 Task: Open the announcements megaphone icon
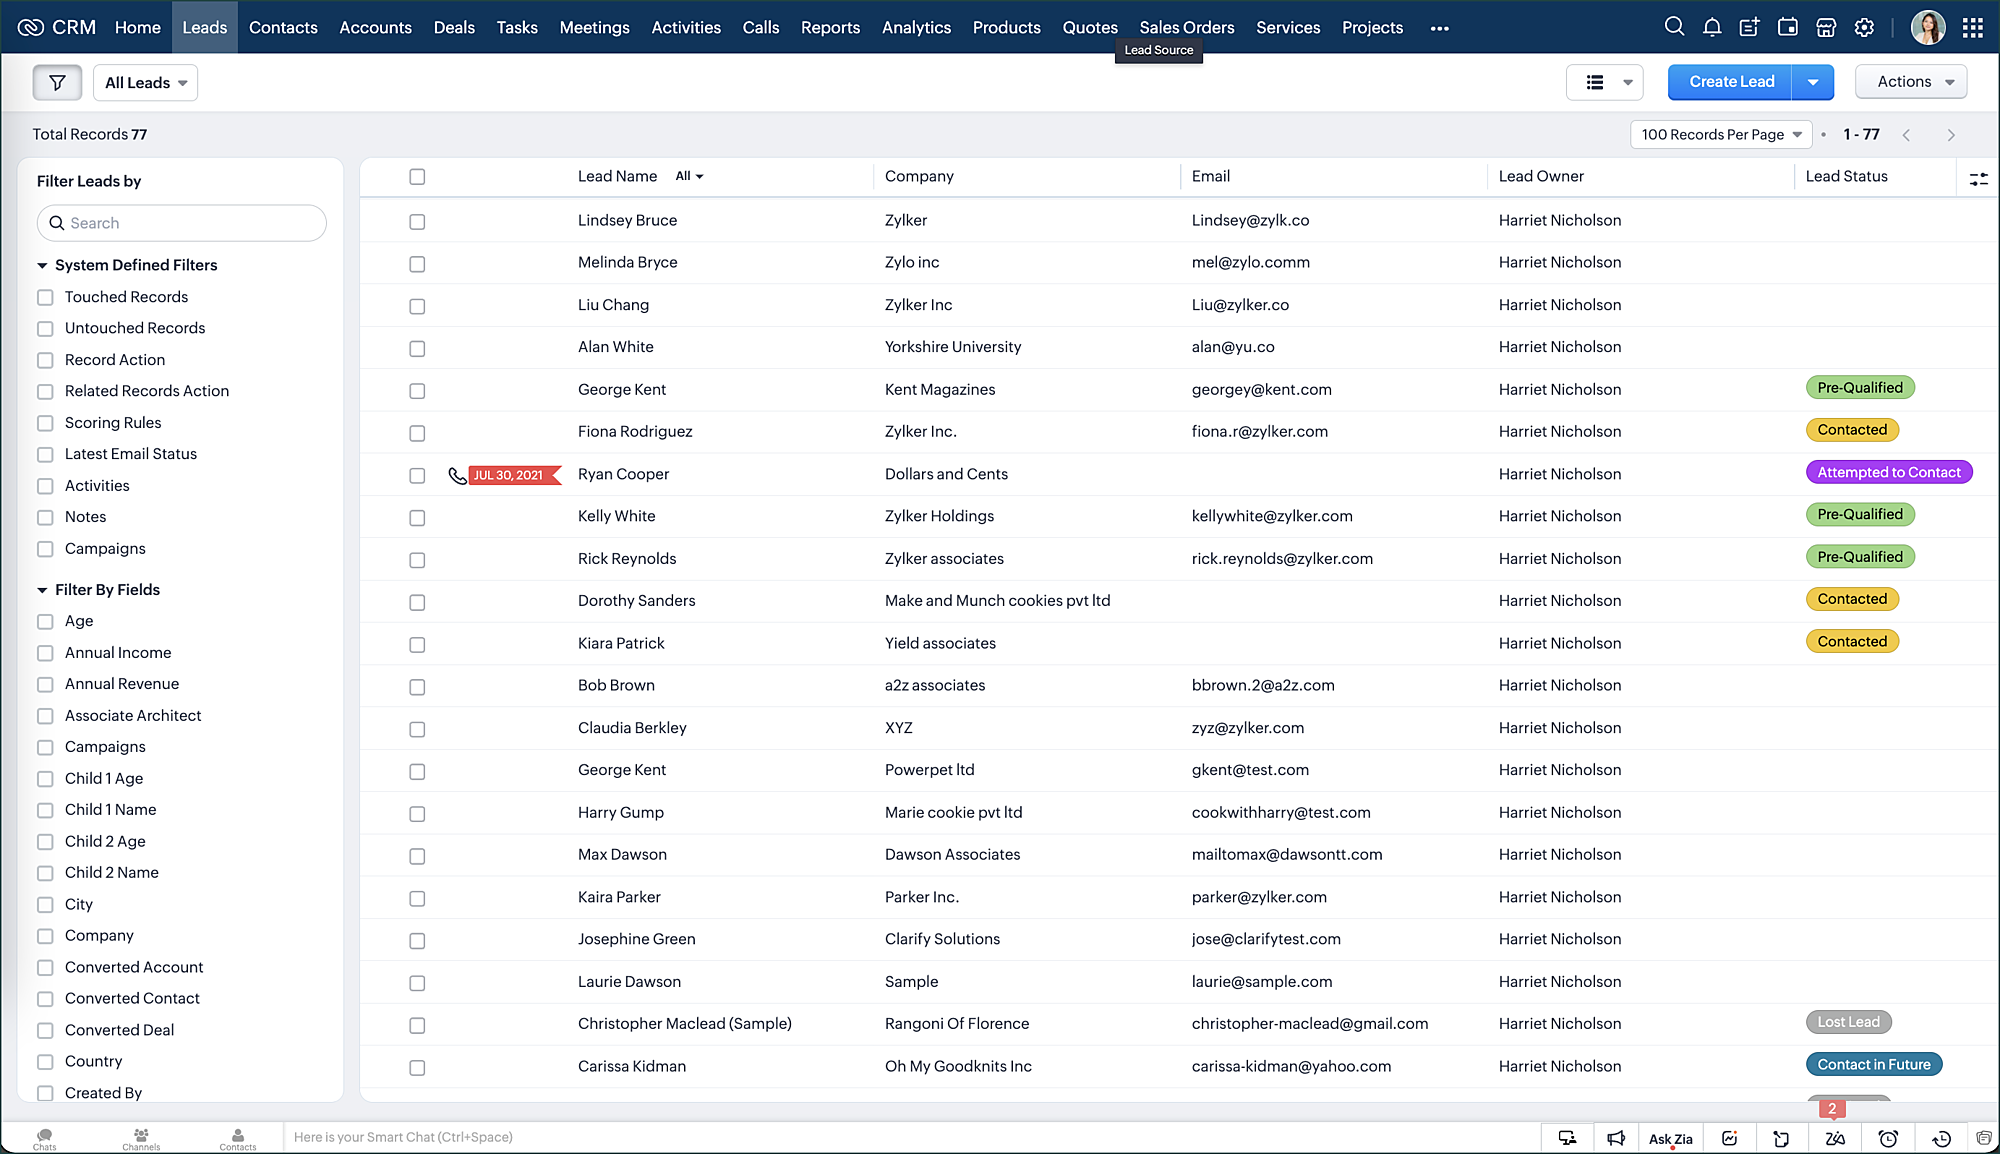(x=1616, y=1138)
